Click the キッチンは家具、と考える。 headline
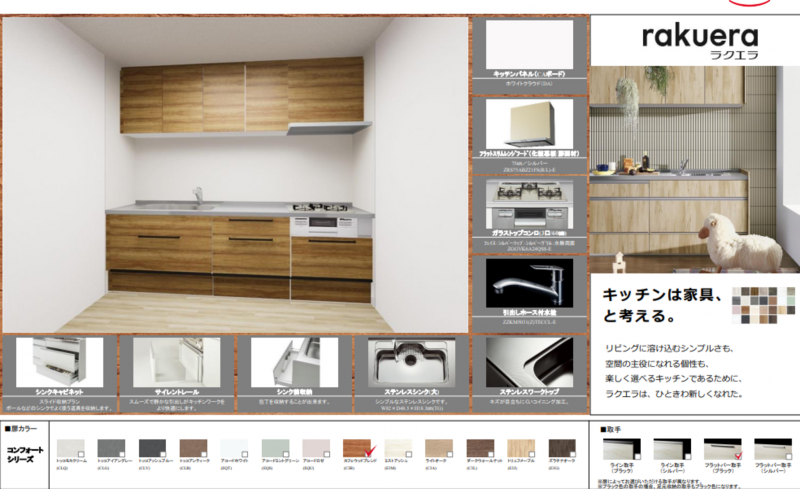Image resolution: width=800 pixels, height=489 pixels. [x=658, y=305]
